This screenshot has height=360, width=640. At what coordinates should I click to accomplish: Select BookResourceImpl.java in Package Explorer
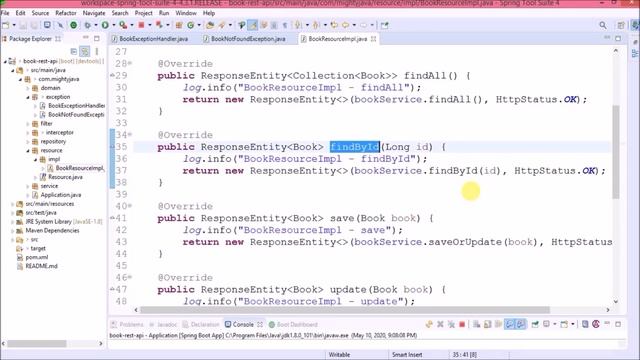pyautogui.click(x=80, y=168)
